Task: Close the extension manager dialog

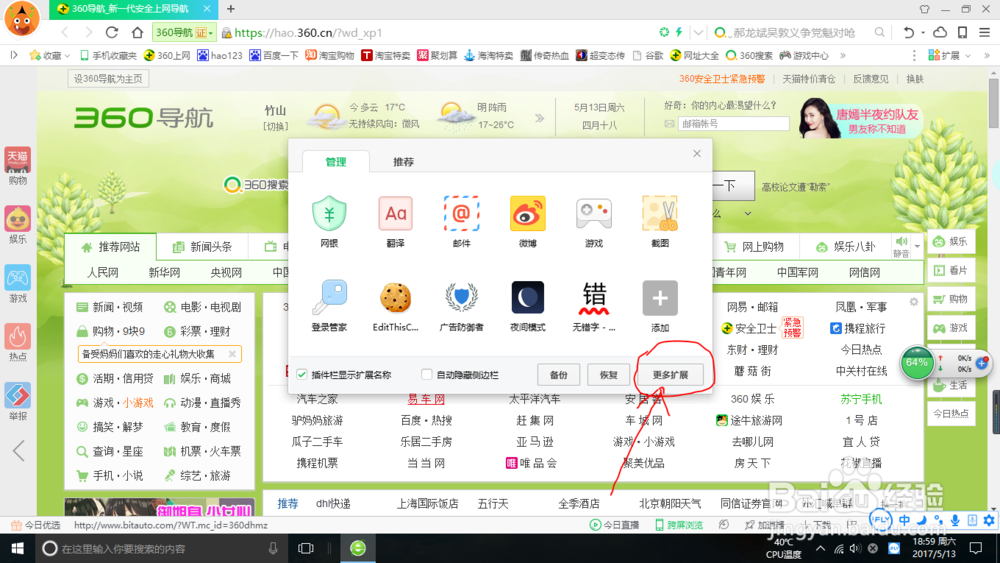Action: (696, 154)
